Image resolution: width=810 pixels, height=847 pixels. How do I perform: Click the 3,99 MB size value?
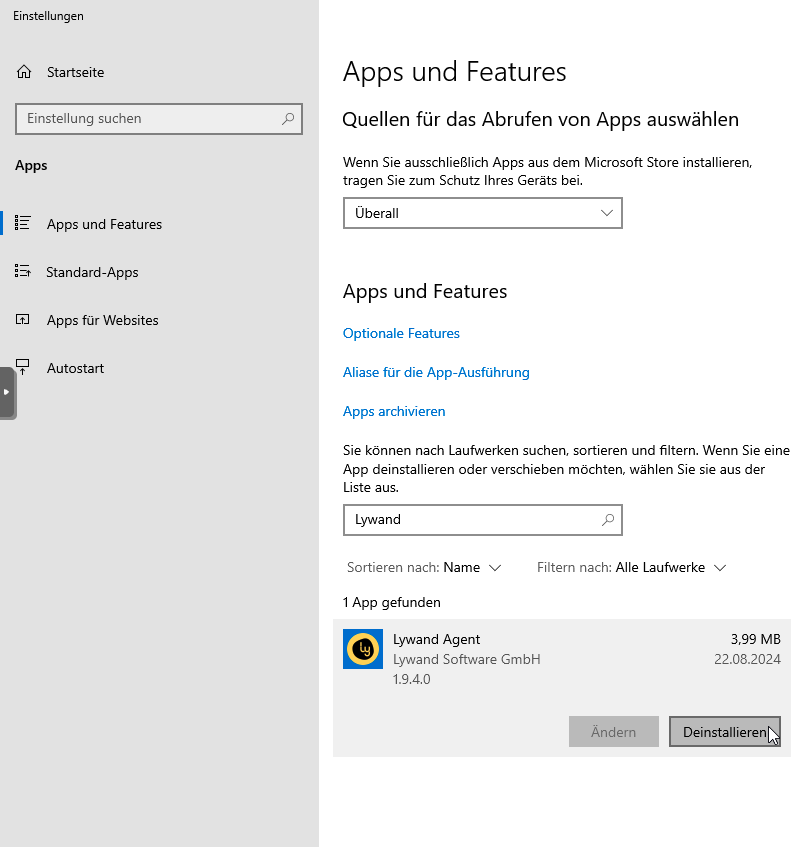(x=755, y=640)
